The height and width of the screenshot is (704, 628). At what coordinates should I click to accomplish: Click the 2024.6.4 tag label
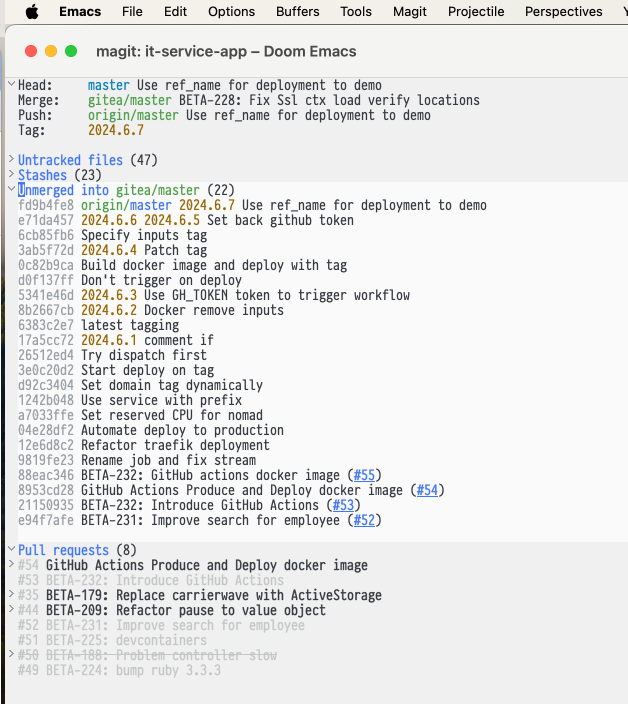tap(109, 250)
